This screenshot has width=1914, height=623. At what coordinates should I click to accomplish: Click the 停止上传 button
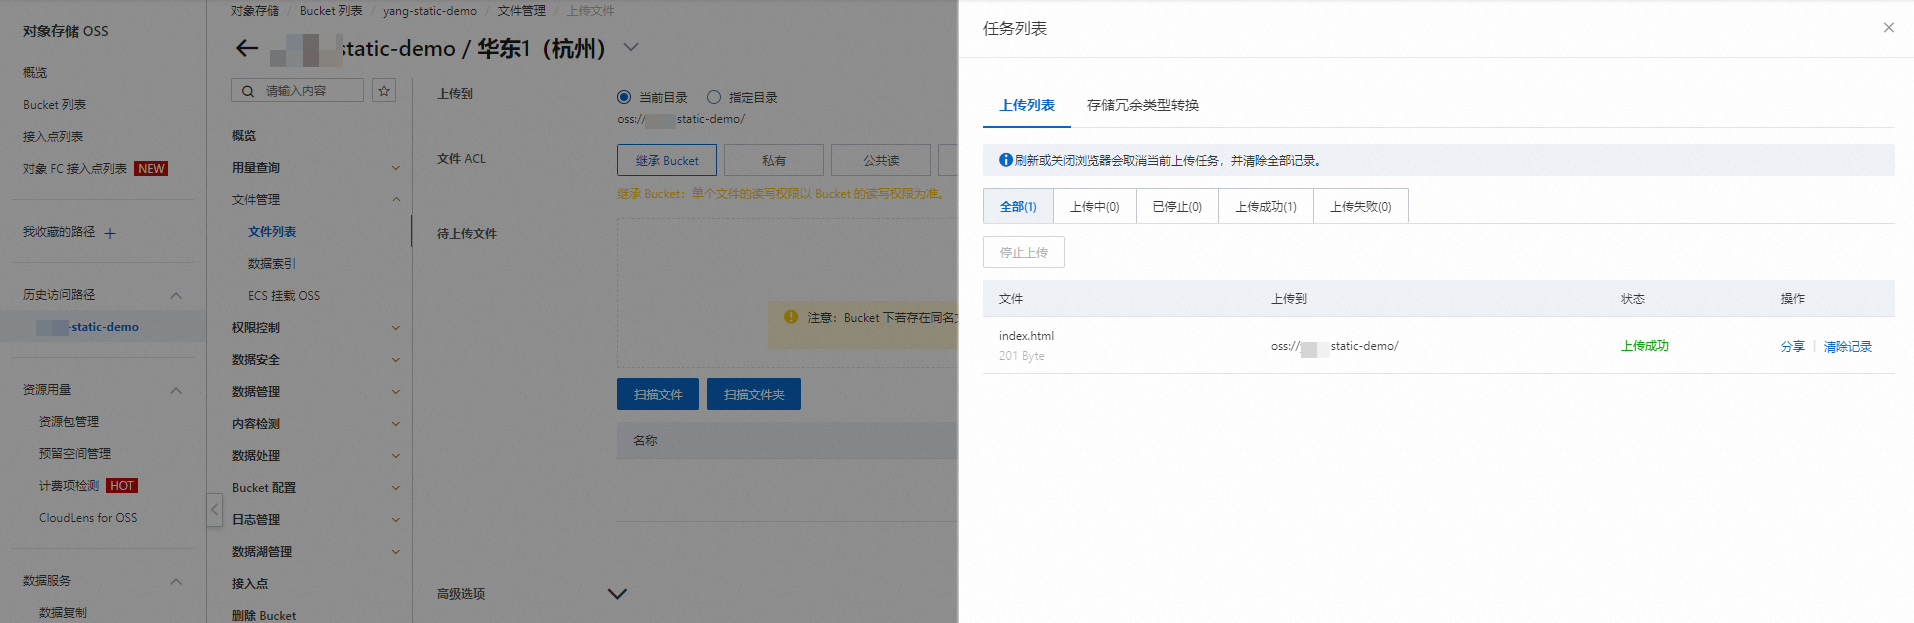coord(1024,252)
